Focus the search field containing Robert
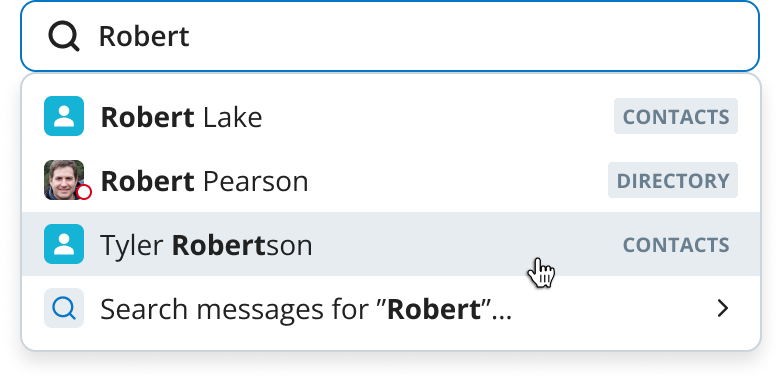The image size is (782, 382). click(x=390, y=36)
